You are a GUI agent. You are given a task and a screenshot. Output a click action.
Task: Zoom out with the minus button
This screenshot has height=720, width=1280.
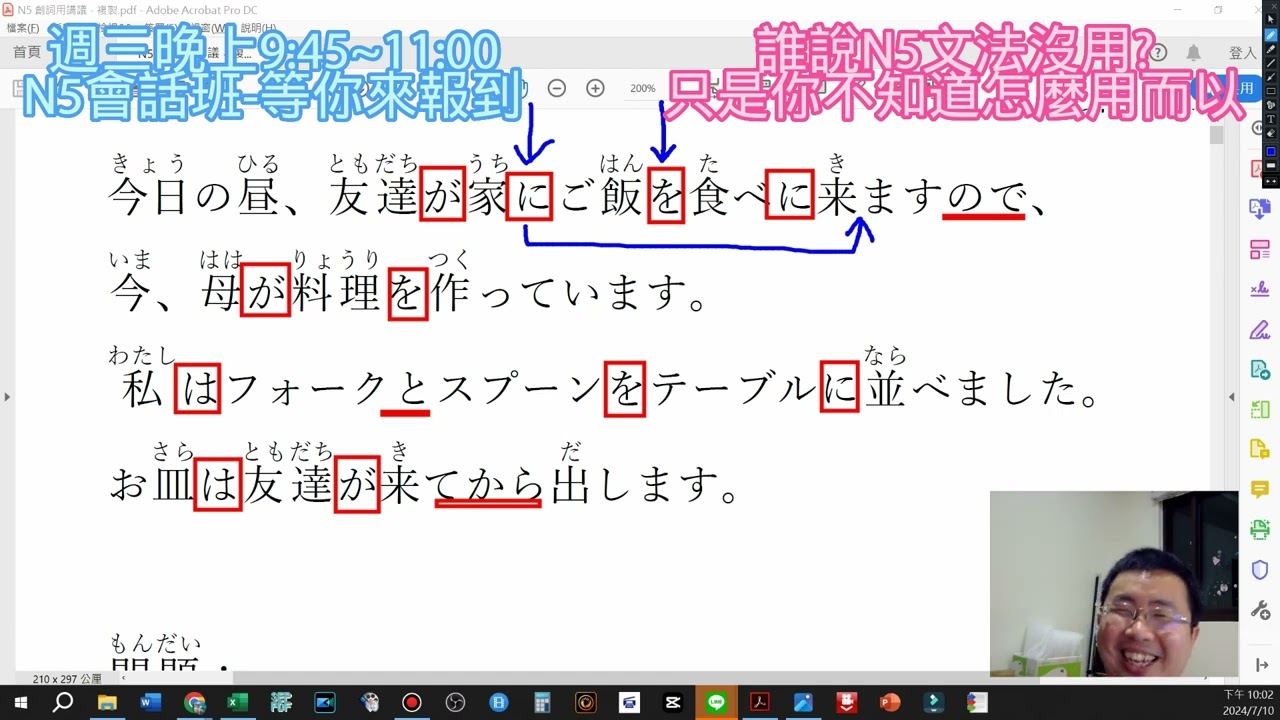click(x=557, y=88)
